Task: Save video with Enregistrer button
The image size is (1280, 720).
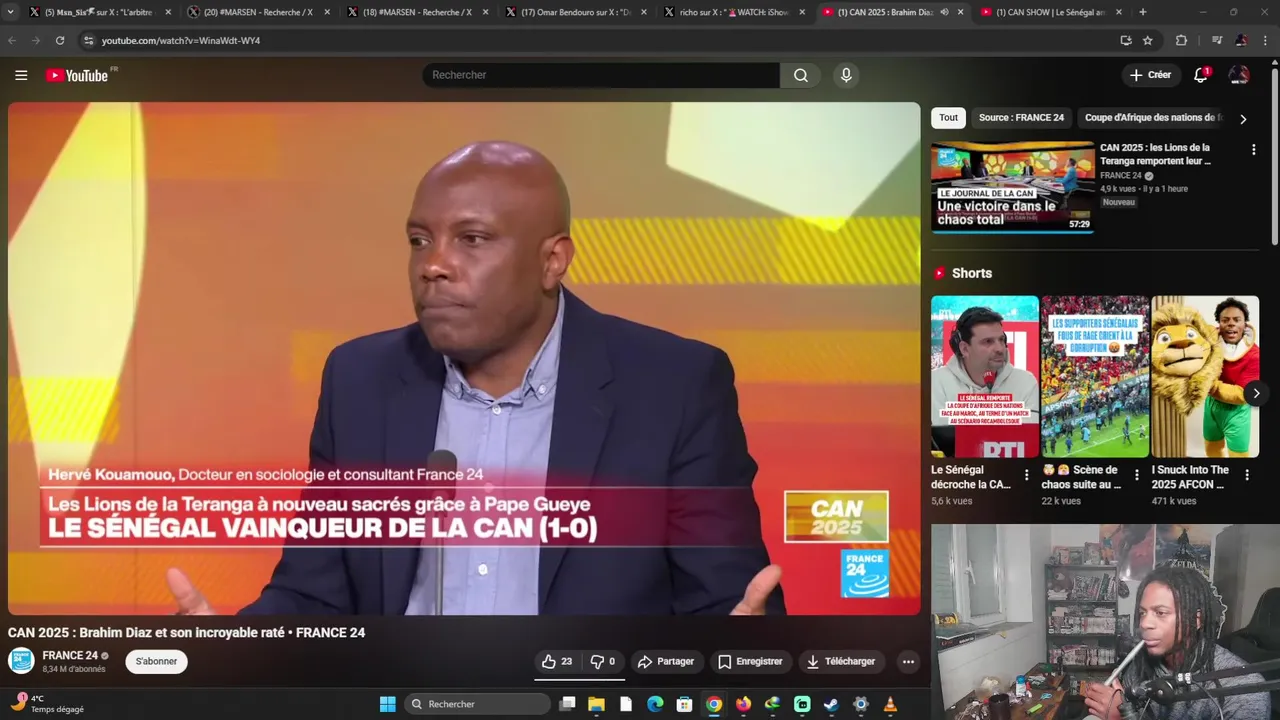Action: click(750, 661)
